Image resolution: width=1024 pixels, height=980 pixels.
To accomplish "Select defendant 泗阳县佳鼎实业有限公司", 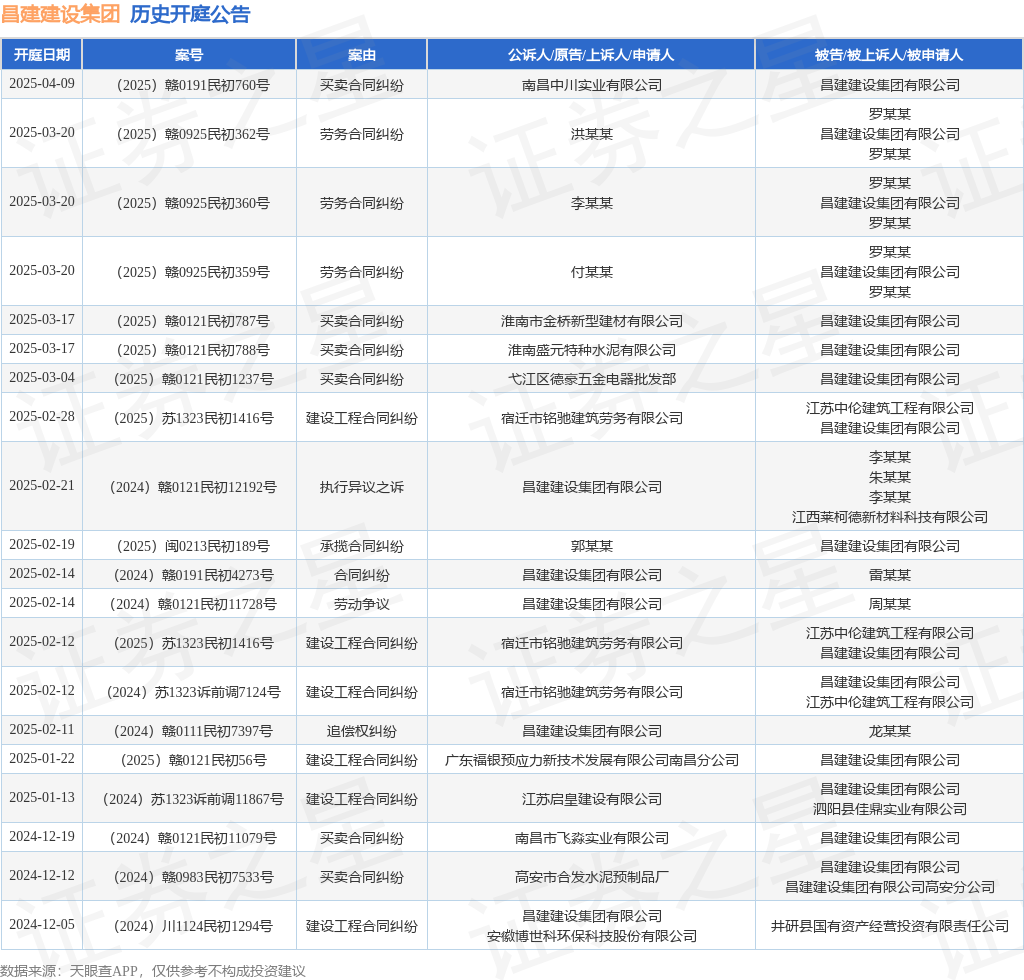I will [x=889, y=809].
